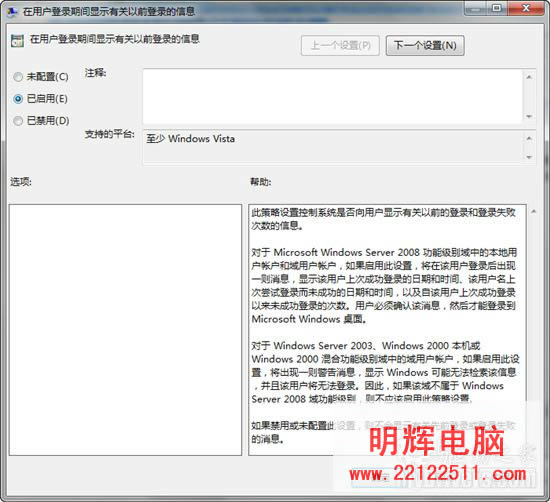Click the window title bar app icon

click(x=12, y=12)
